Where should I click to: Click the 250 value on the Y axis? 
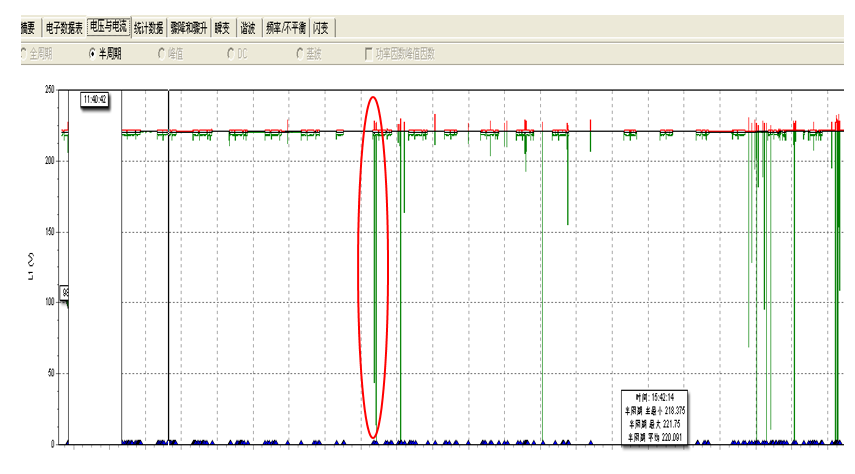click(x=48, y=90)
